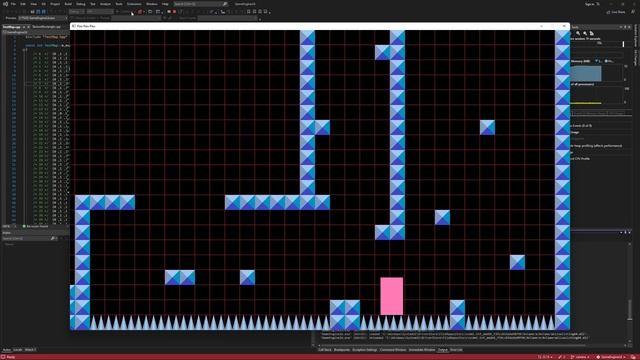
Task: Open the File menu in Visual Studio
Action: click(x=13, y=4)
